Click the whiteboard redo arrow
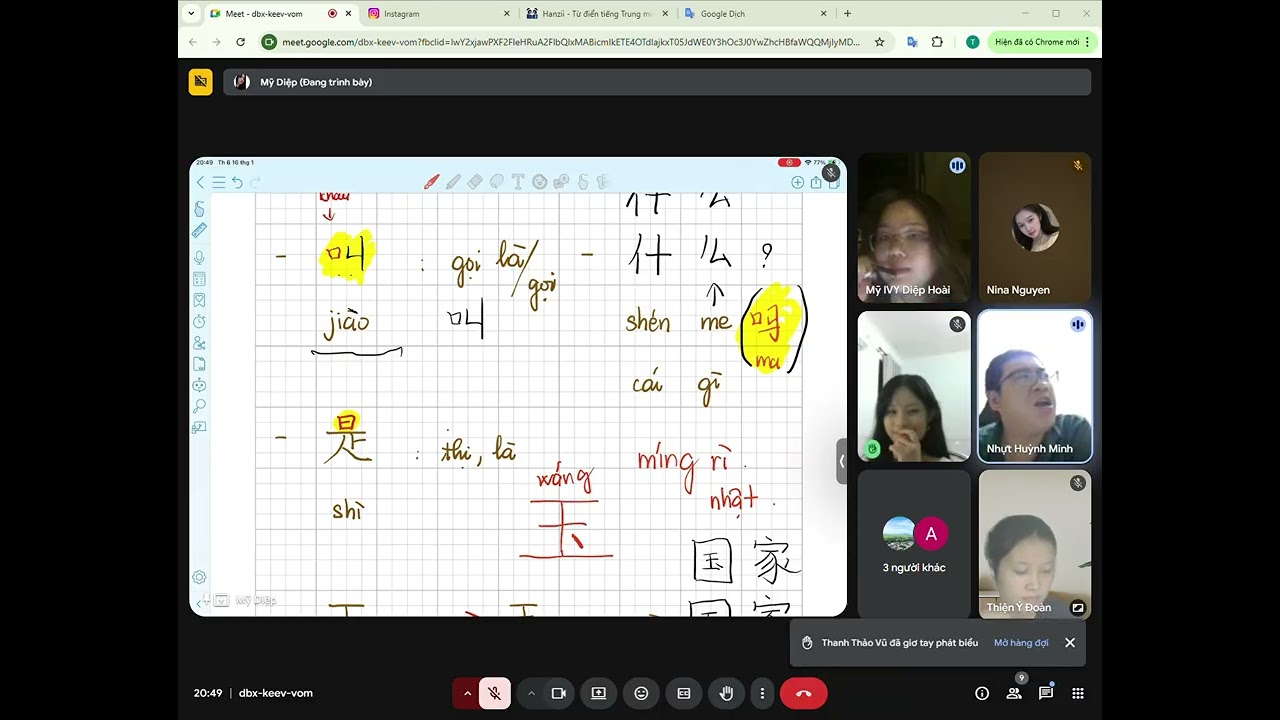This screenshot has height=720, width=1280. tap(256, 182)
